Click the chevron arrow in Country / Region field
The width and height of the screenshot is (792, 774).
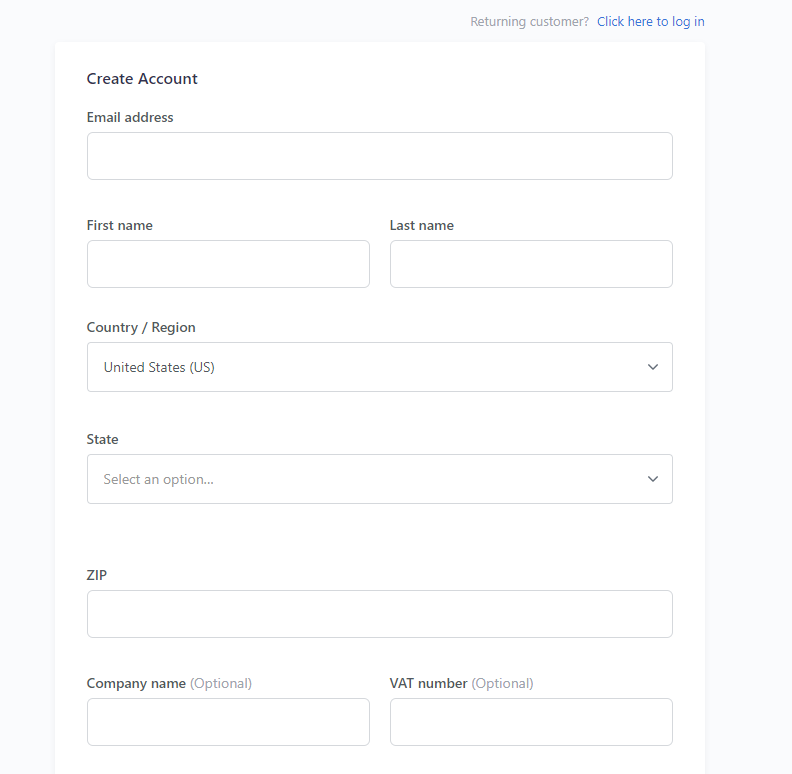click(653, 367)
